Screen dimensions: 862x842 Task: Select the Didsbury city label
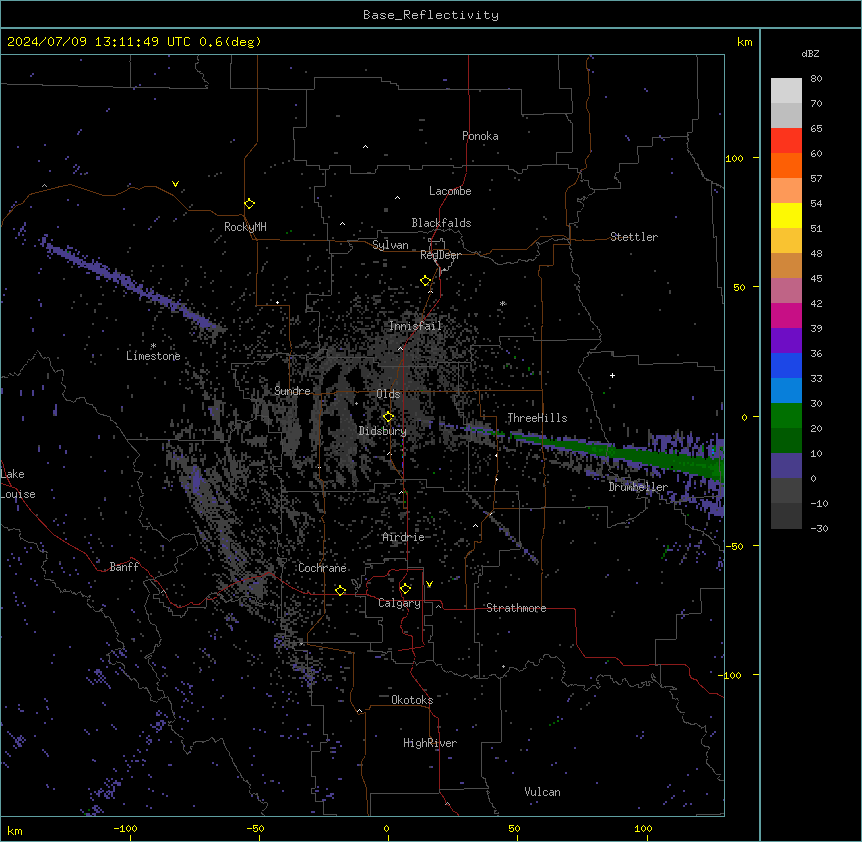click(383, 431)
